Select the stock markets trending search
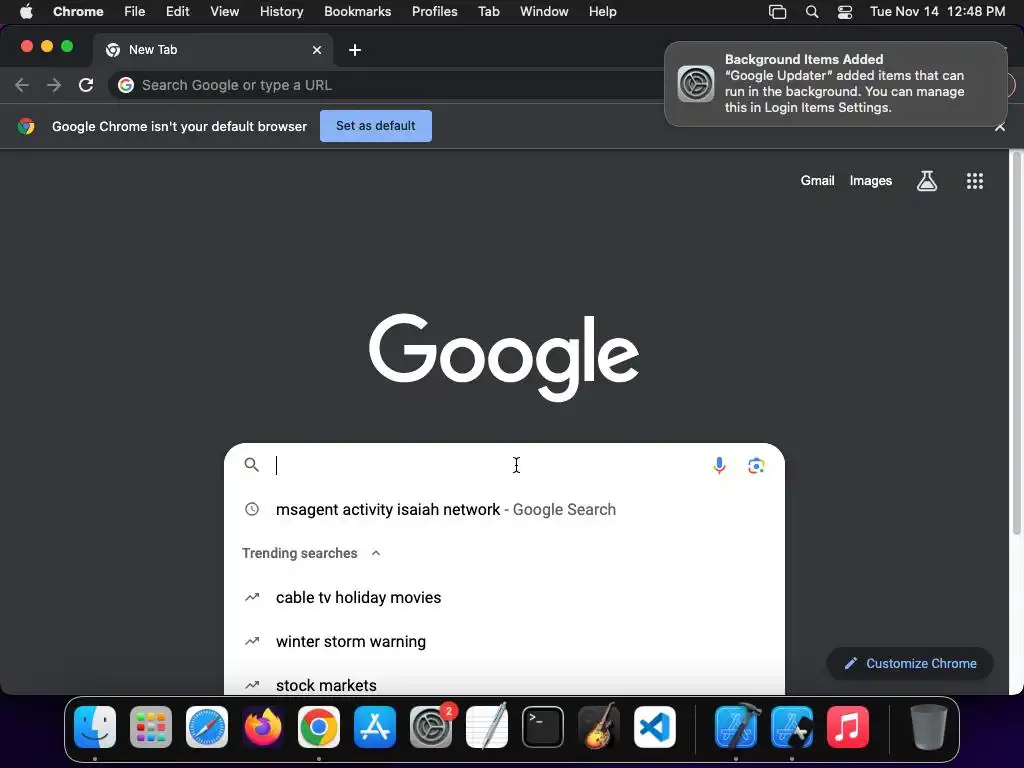The width and height of the screenshot is (1024, 768). 504,685
